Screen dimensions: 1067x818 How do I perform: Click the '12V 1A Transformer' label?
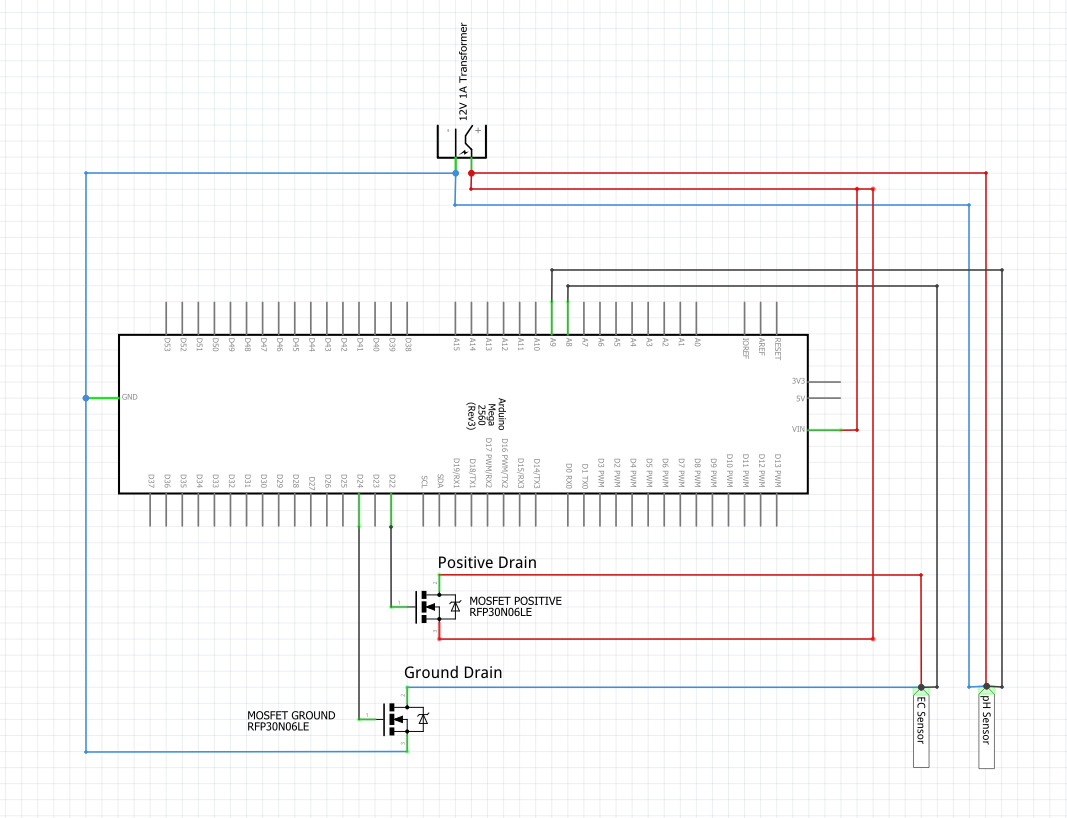click(463, 71)
